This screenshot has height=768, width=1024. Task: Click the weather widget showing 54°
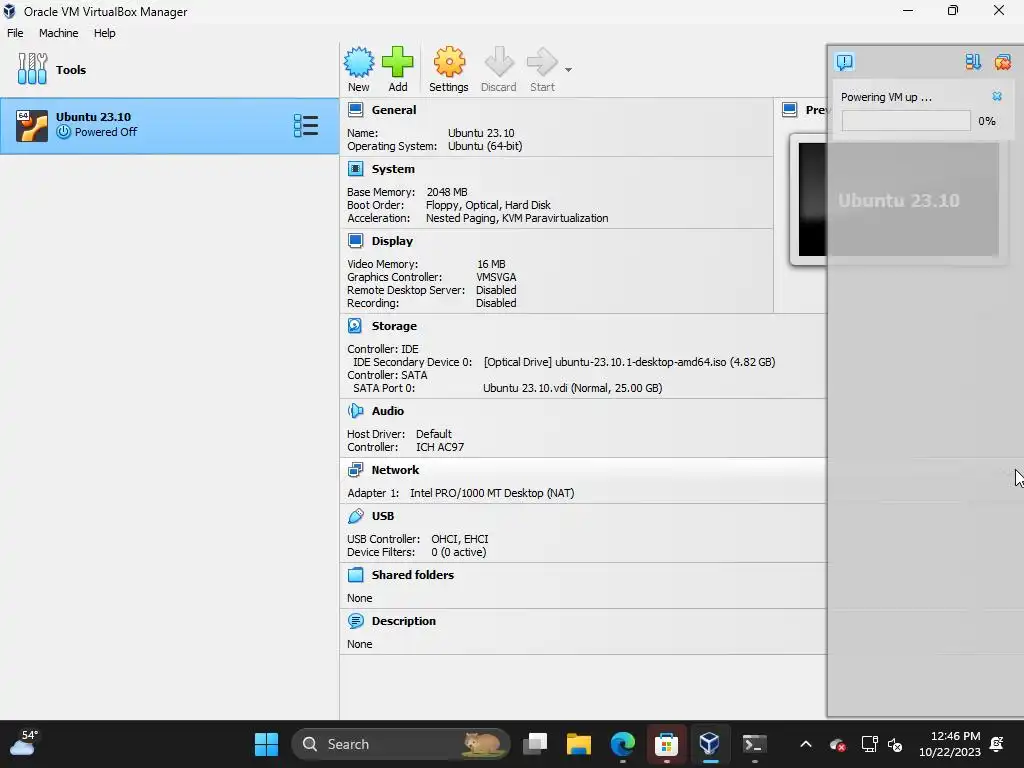24,743
